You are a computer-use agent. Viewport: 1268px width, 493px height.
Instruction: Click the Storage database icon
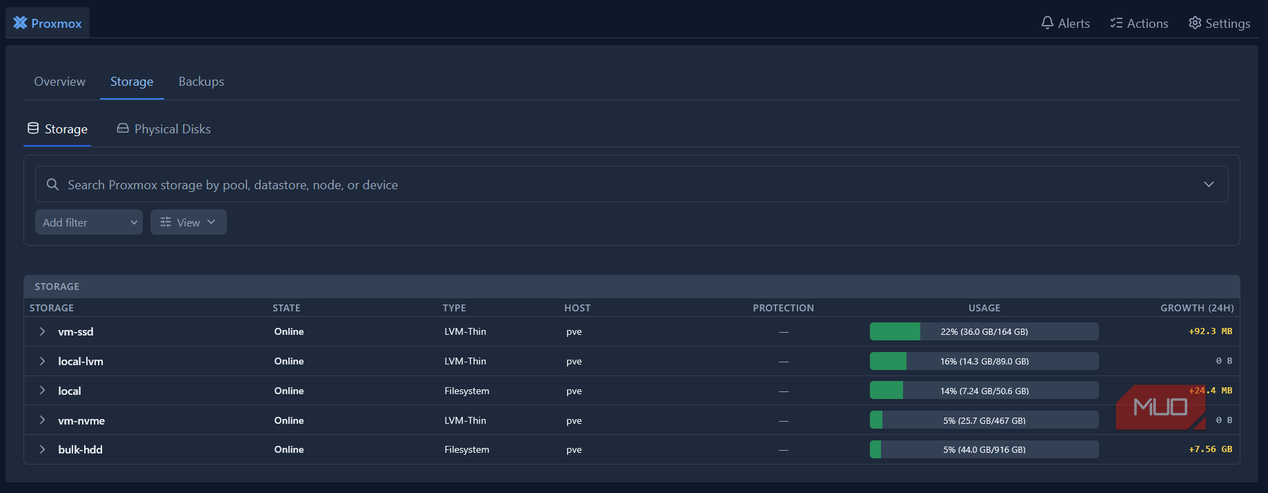pos(33,129)
